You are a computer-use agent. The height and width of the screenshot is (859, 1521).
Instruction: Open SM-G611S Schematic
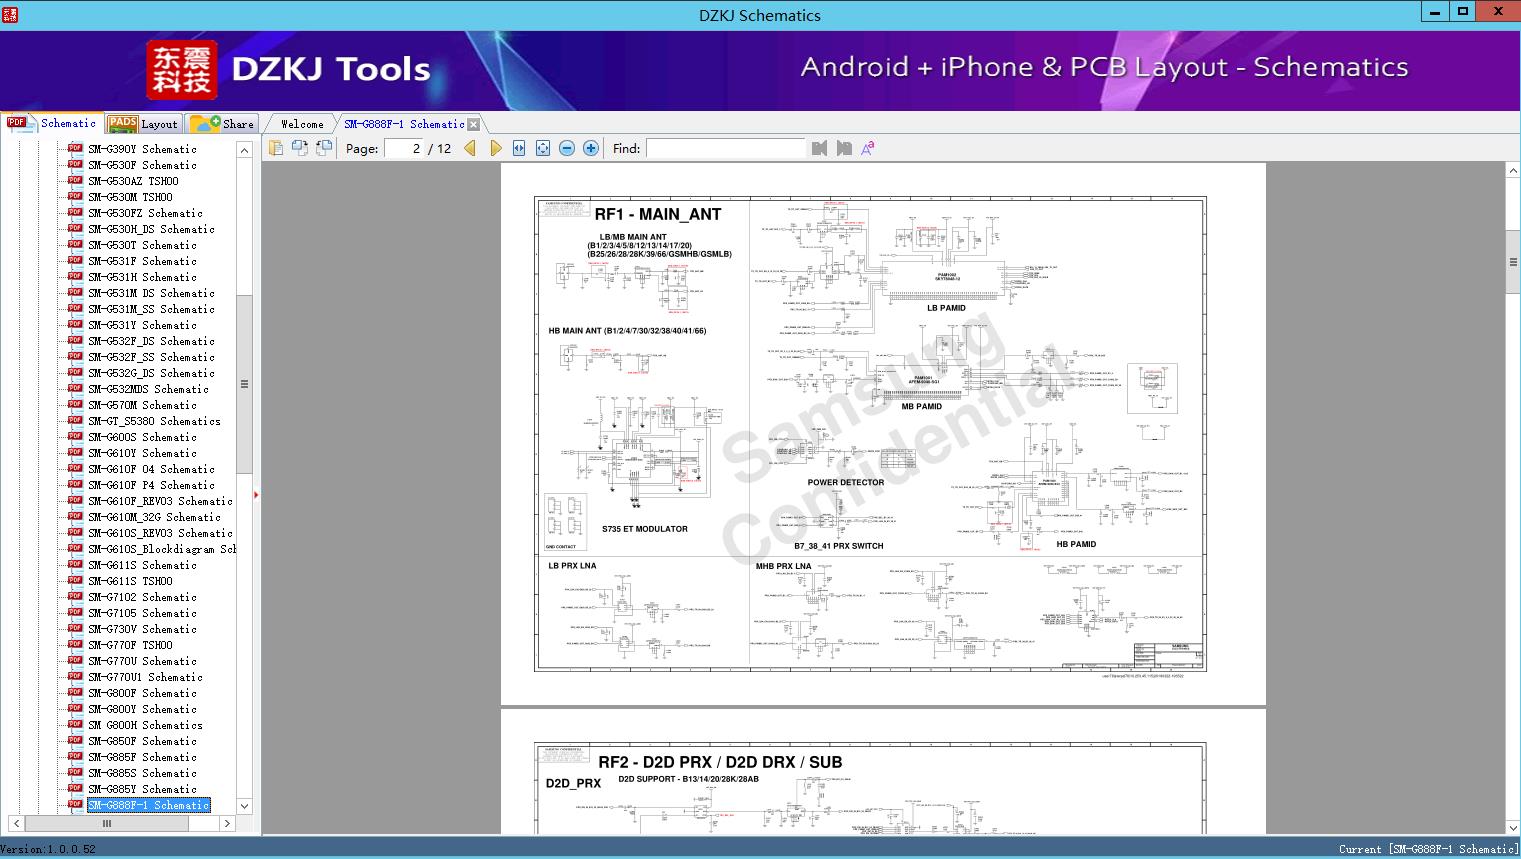click(142, 565)
